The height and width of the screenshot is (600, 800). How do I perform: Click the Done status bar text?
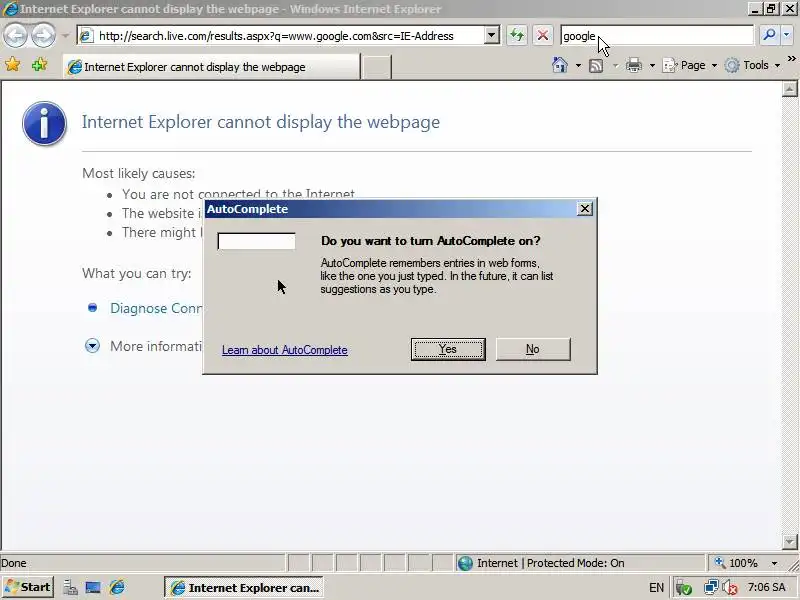pos(14,563)
